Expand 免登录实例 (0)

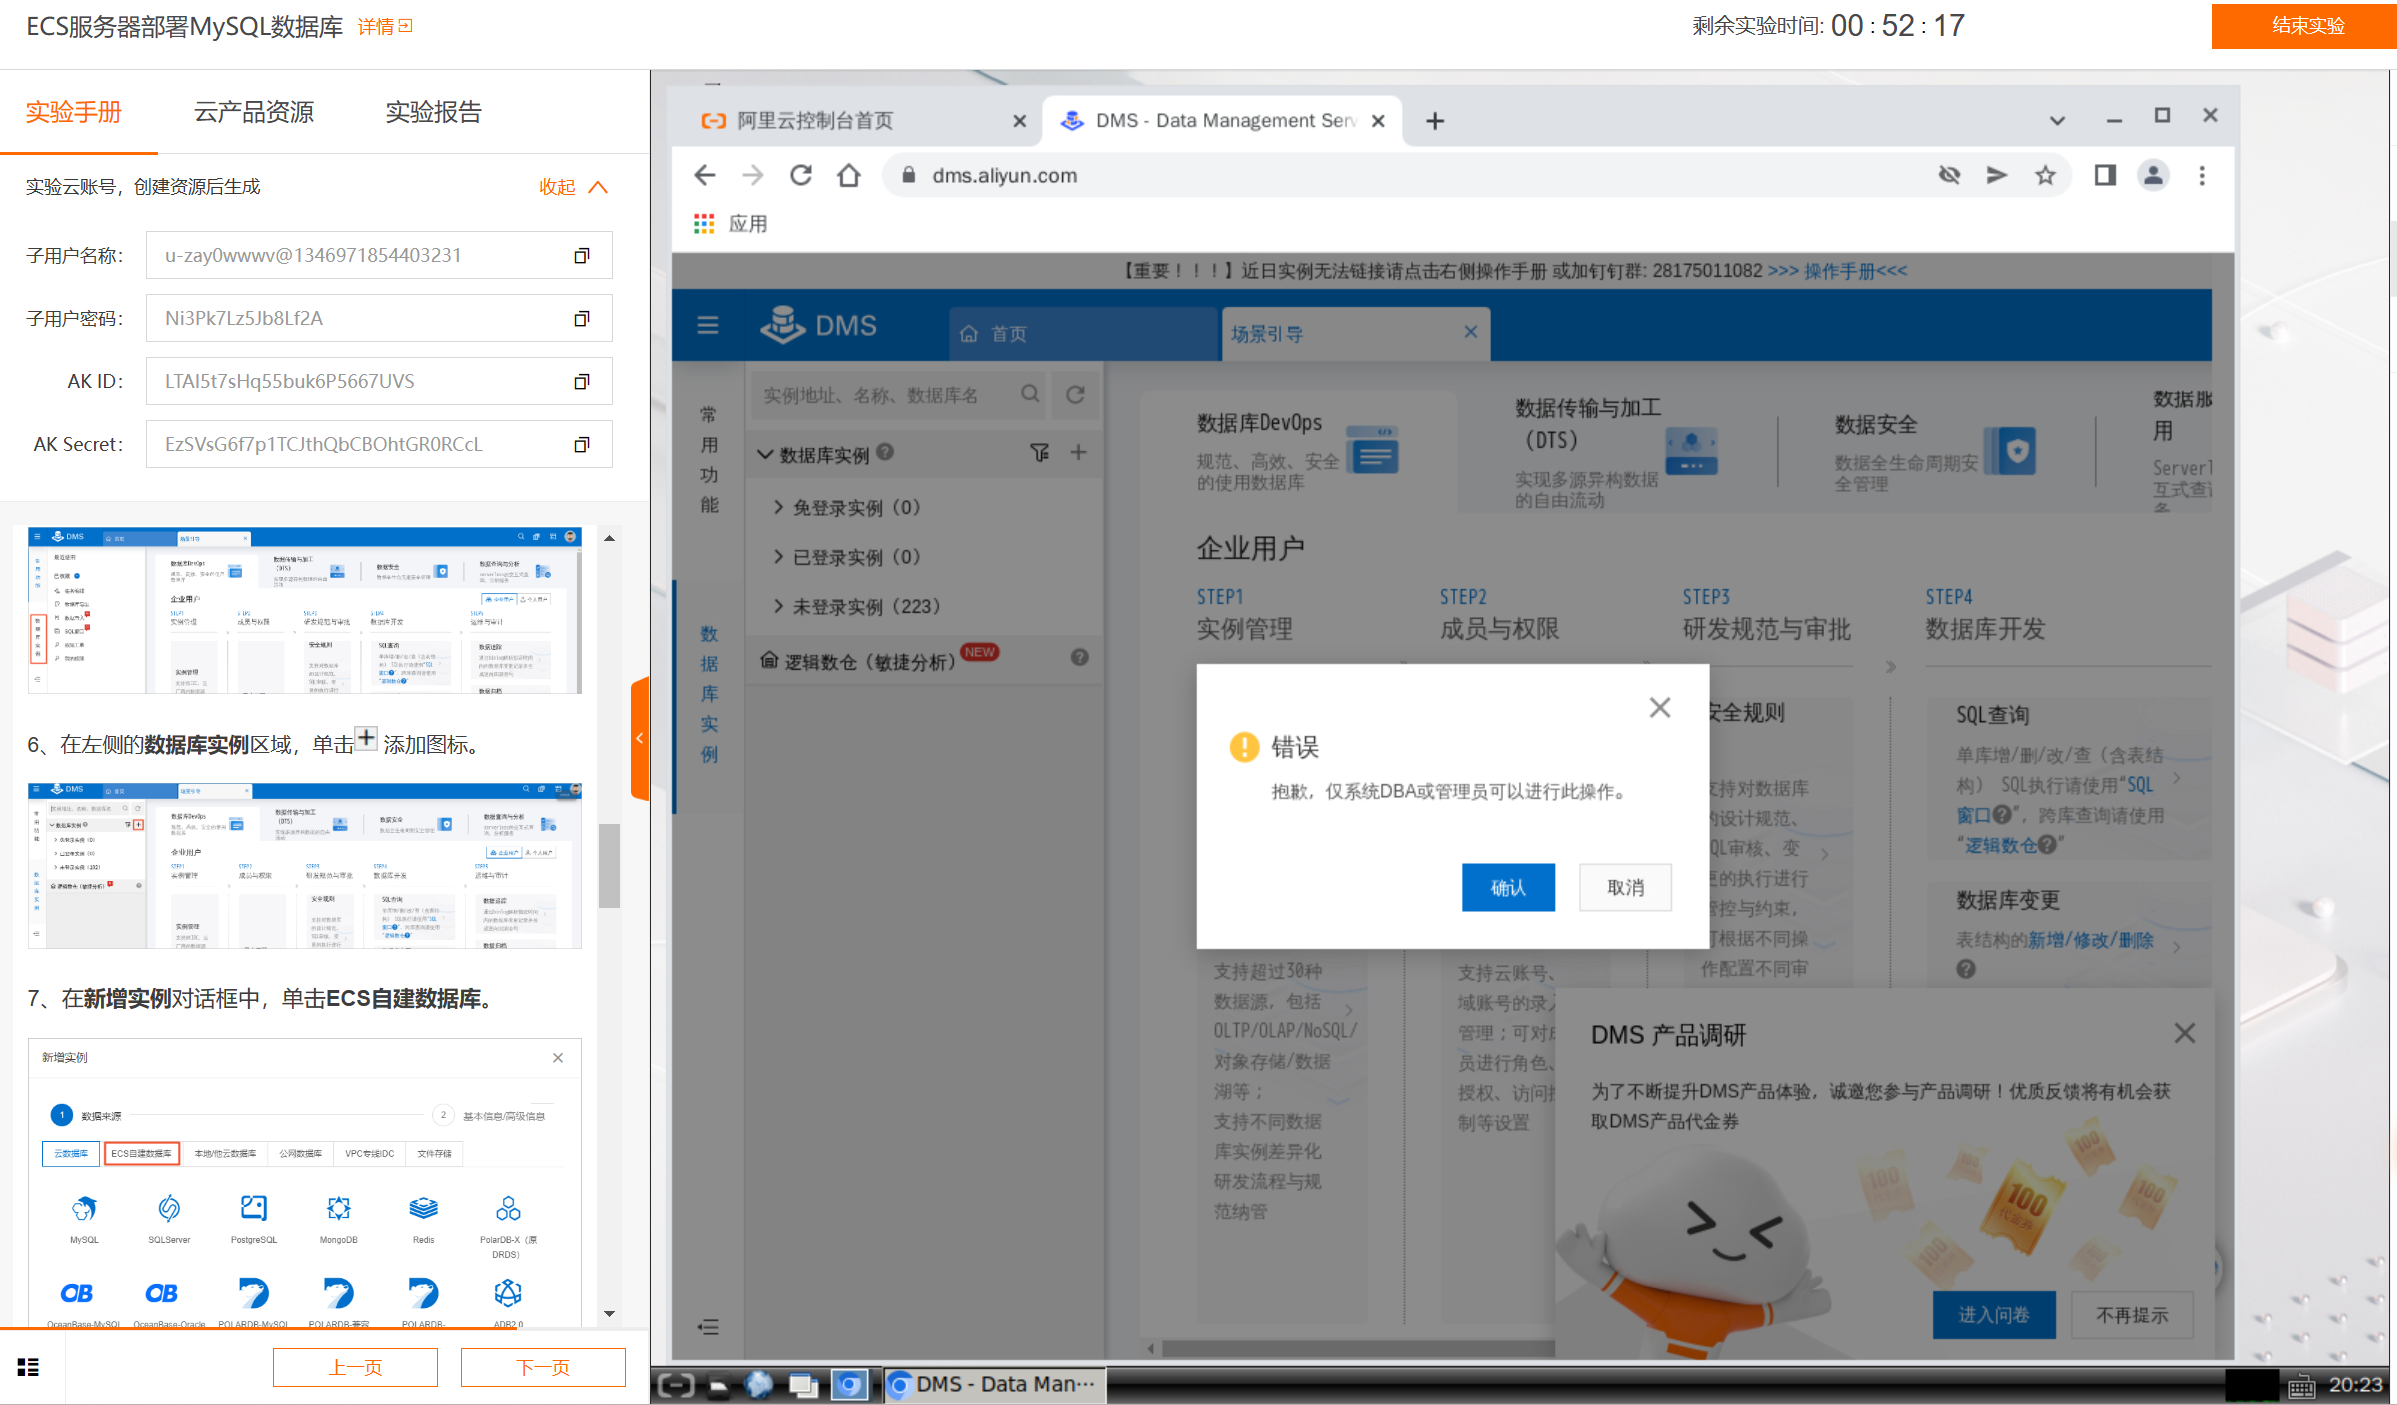click(778, 508)
